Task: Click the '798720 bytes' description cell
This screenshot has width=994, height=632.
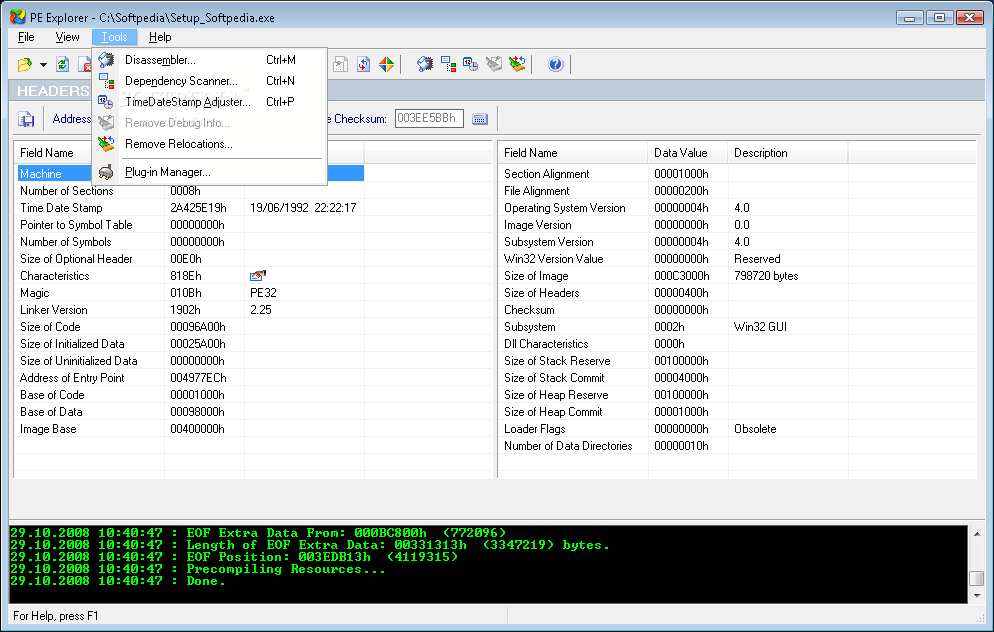Action: tap(766, 276)
